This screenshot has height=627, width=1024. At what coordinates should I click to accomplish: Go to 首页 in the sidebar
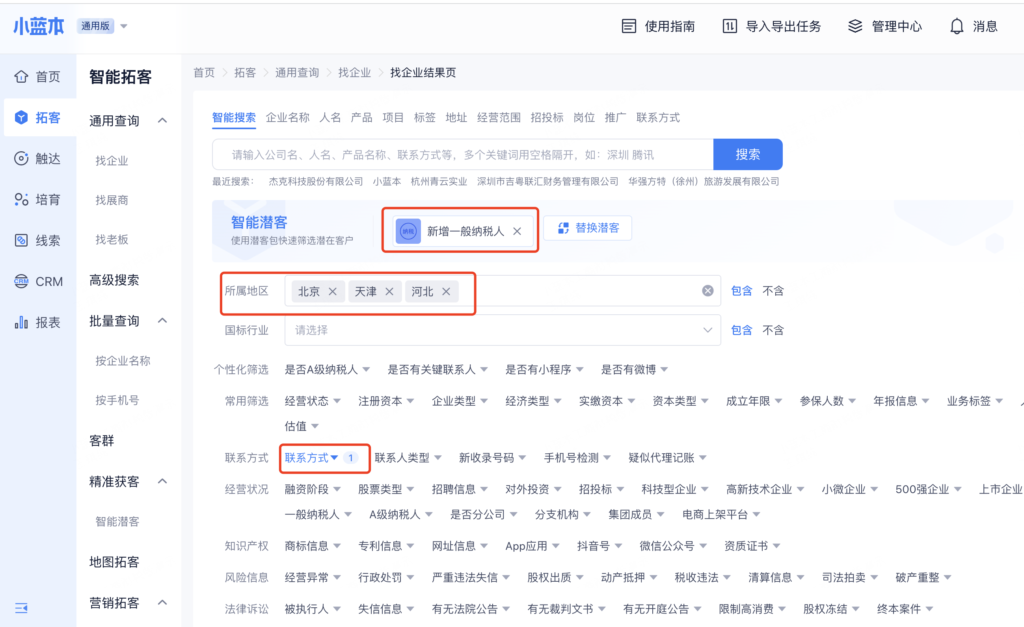37,77
